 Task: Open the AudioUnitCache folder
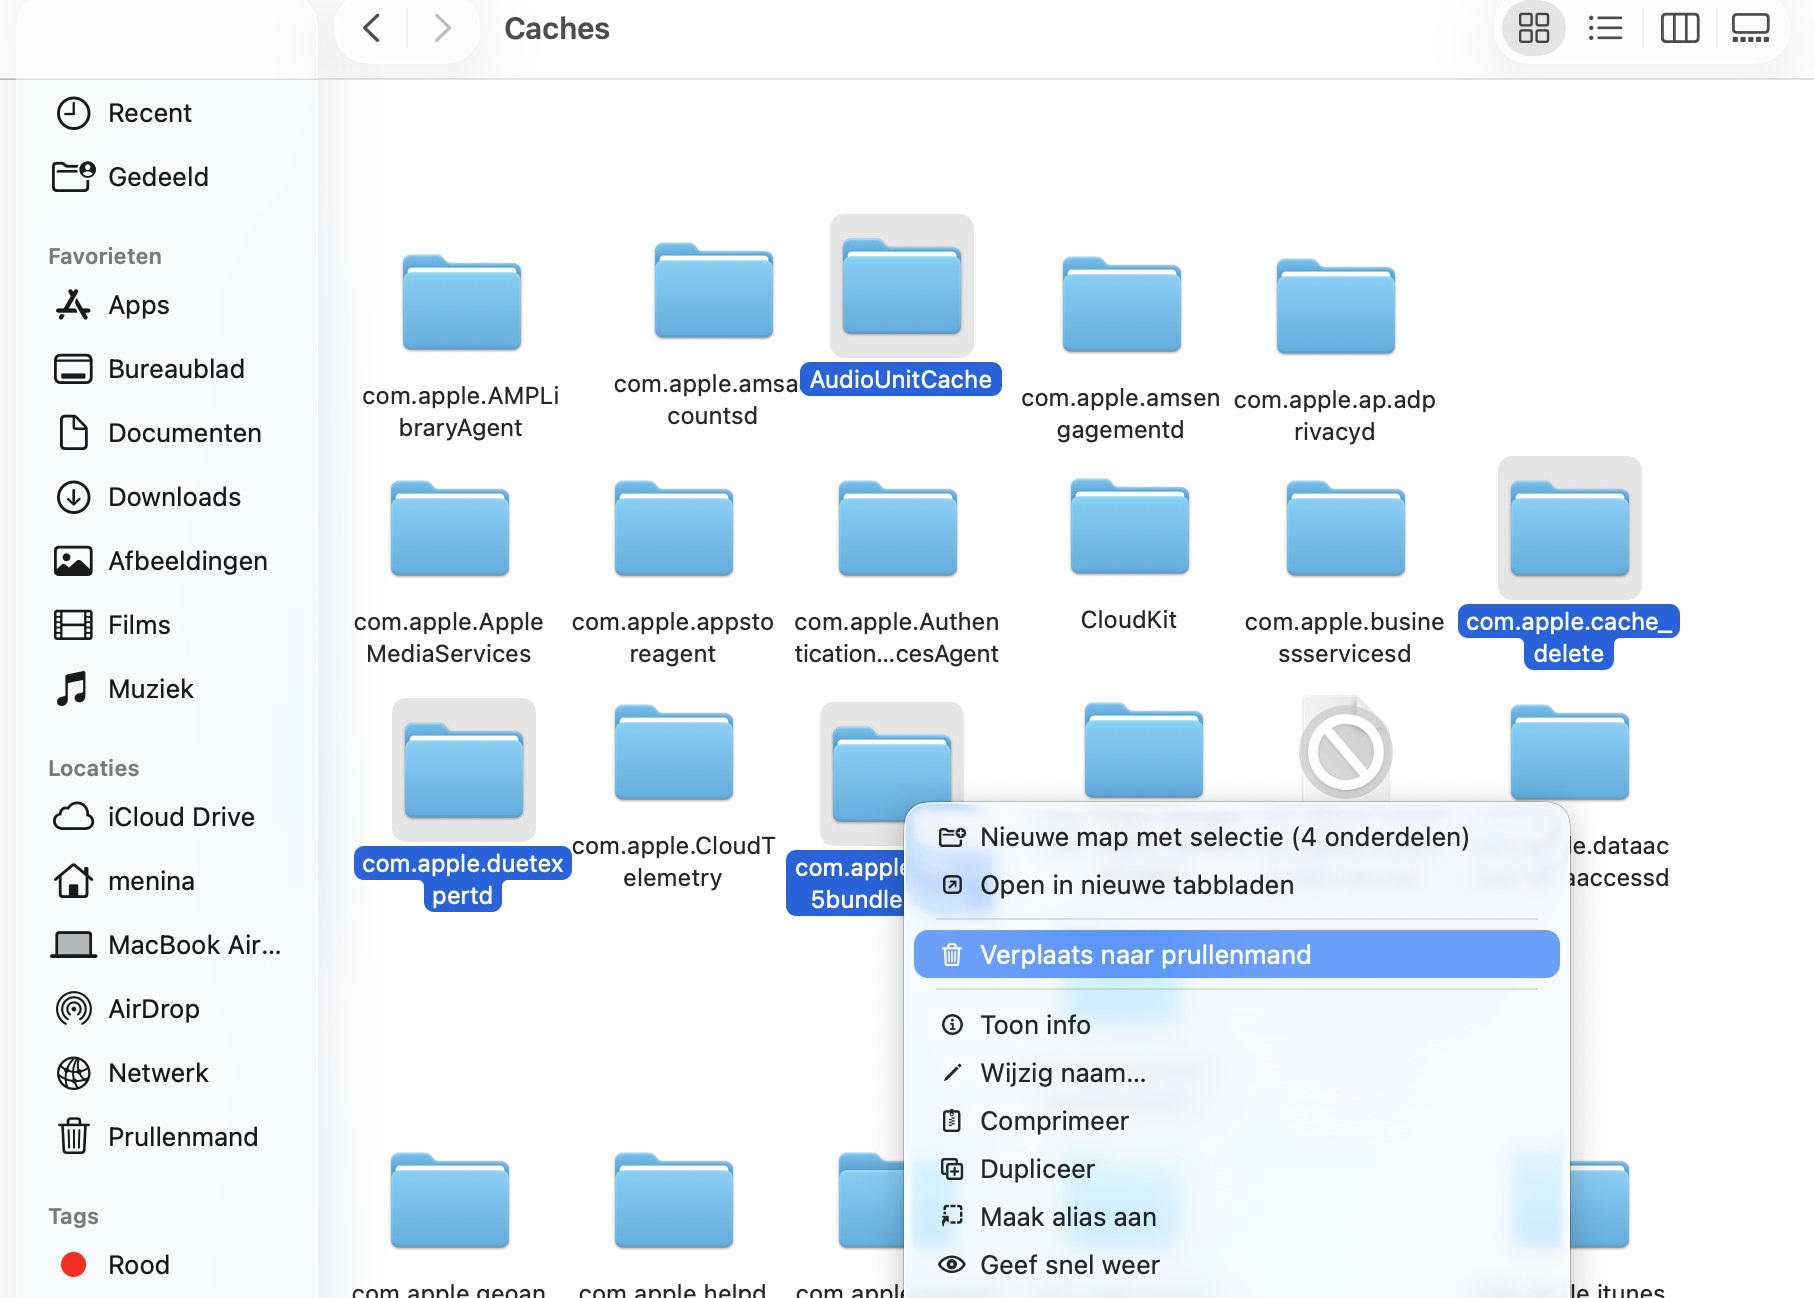click(899, 285)
